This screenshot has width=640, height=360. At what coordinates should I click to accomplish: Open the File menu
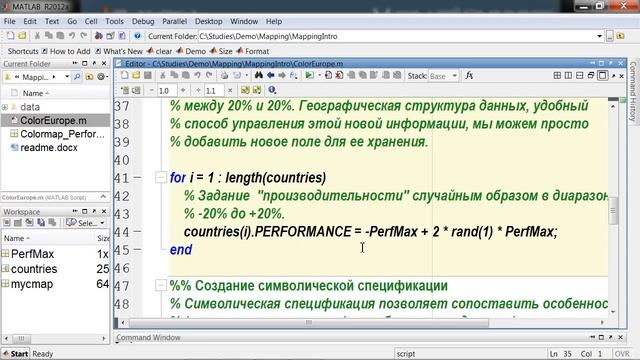click(x=9, y=21)
